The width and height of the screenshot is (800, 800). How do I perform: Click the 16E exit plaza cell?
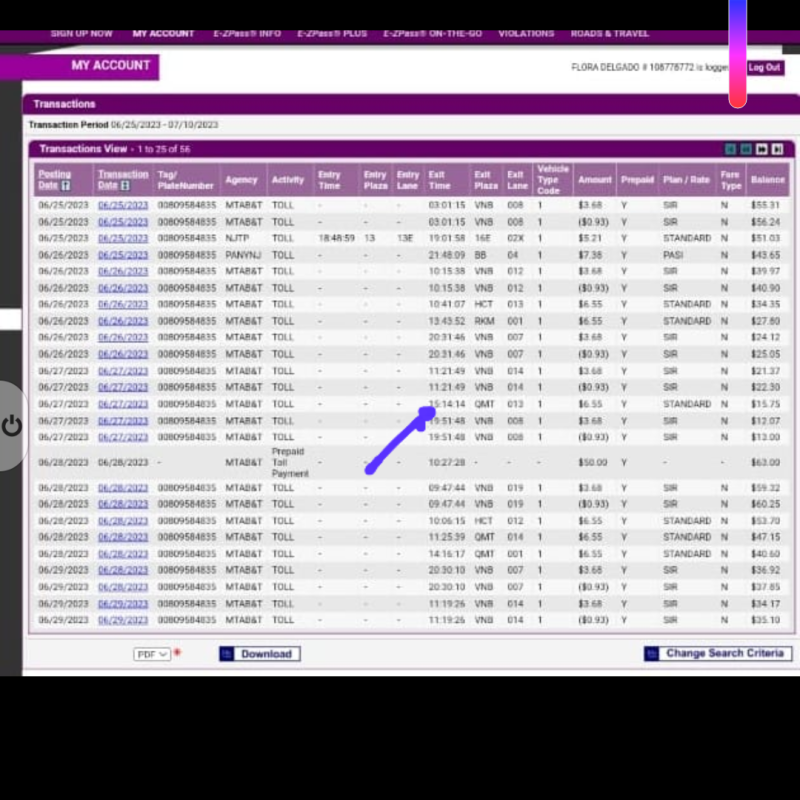(483, 238)
